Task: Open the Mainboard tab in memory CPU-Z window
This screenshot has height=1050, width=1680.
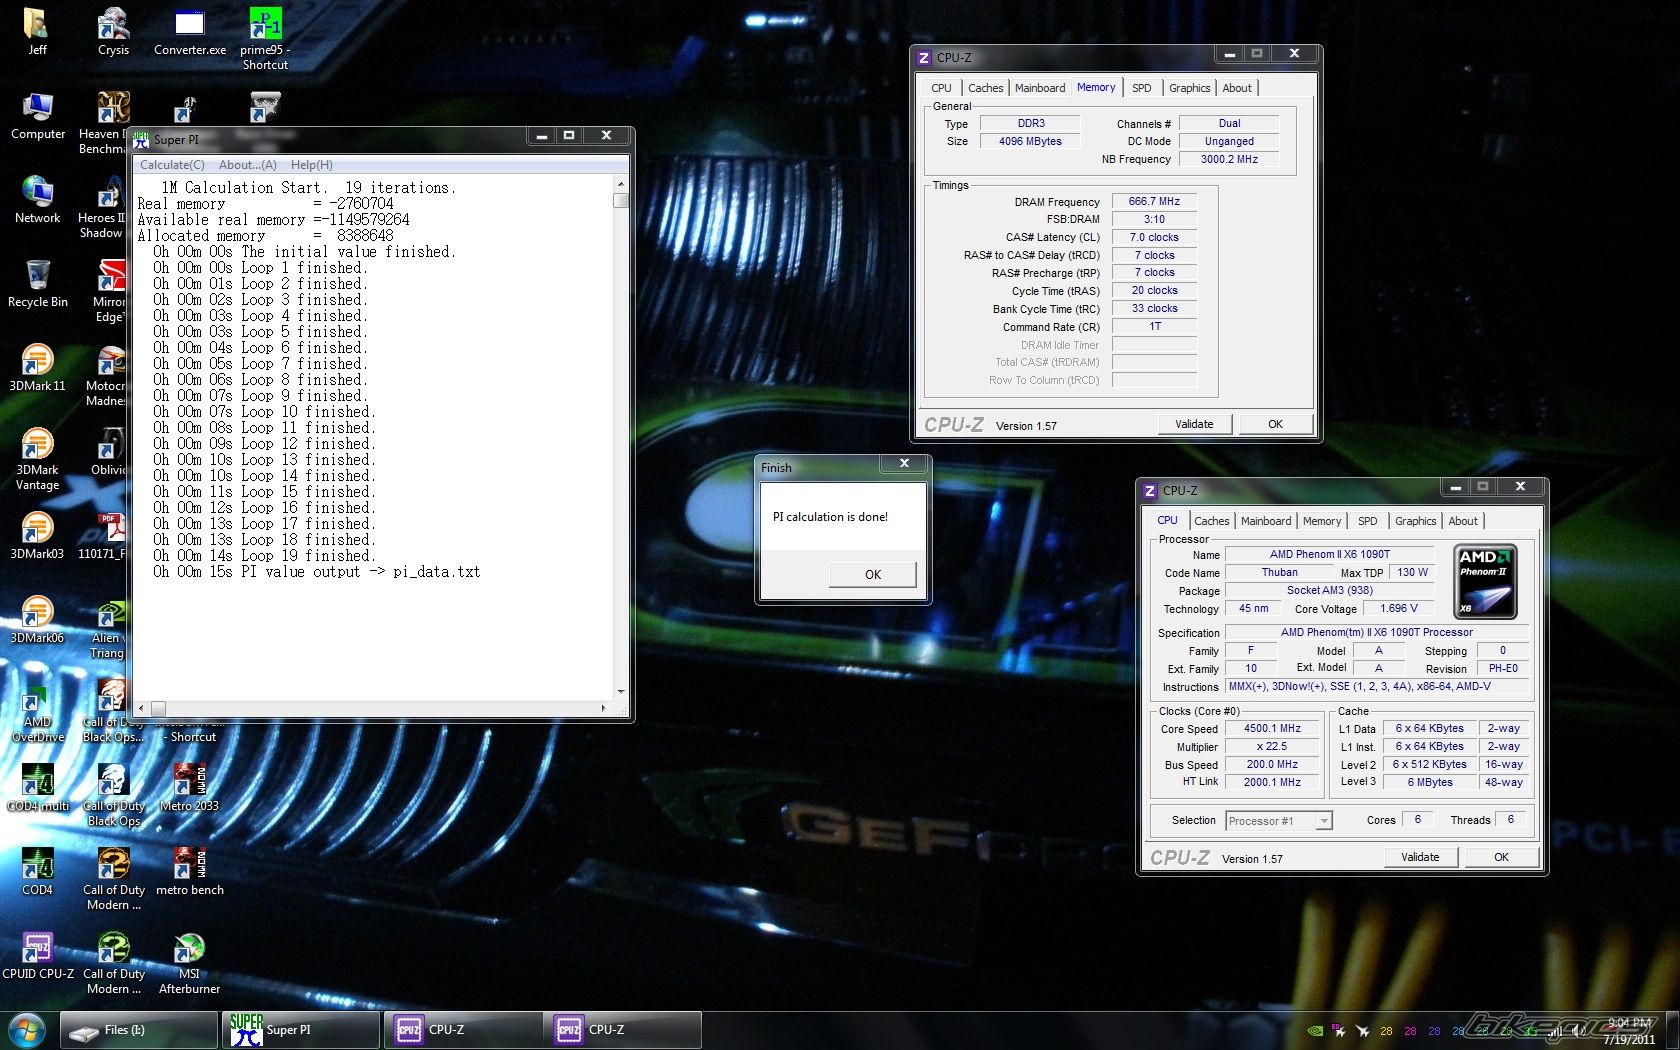Action: pyautogui.click(x=1040, y=88)
